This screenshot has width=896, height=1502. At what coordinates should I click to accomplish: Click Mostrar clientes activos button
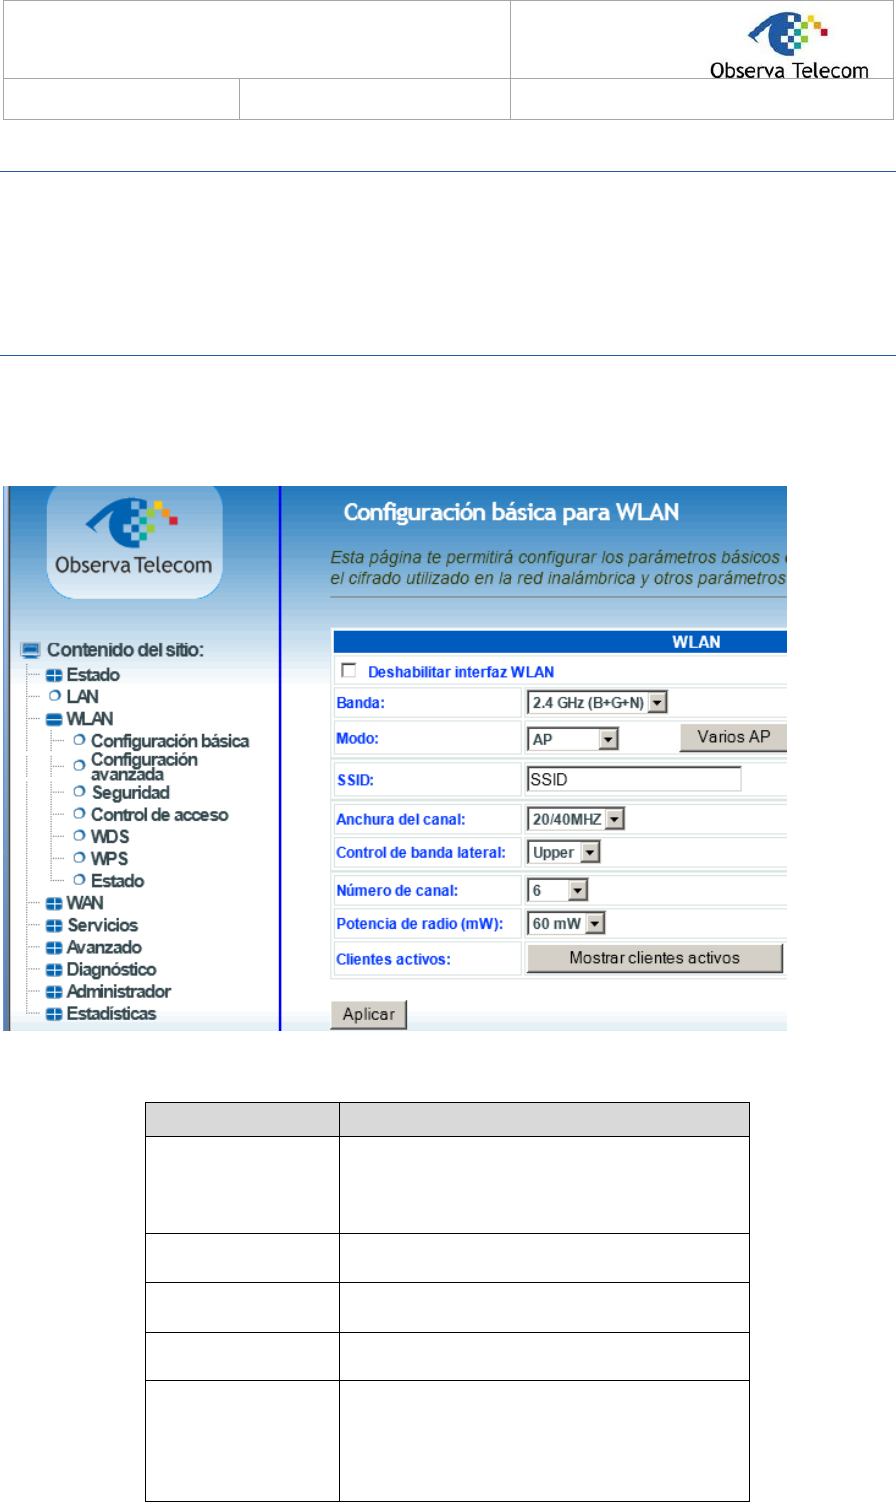point(654,958)
